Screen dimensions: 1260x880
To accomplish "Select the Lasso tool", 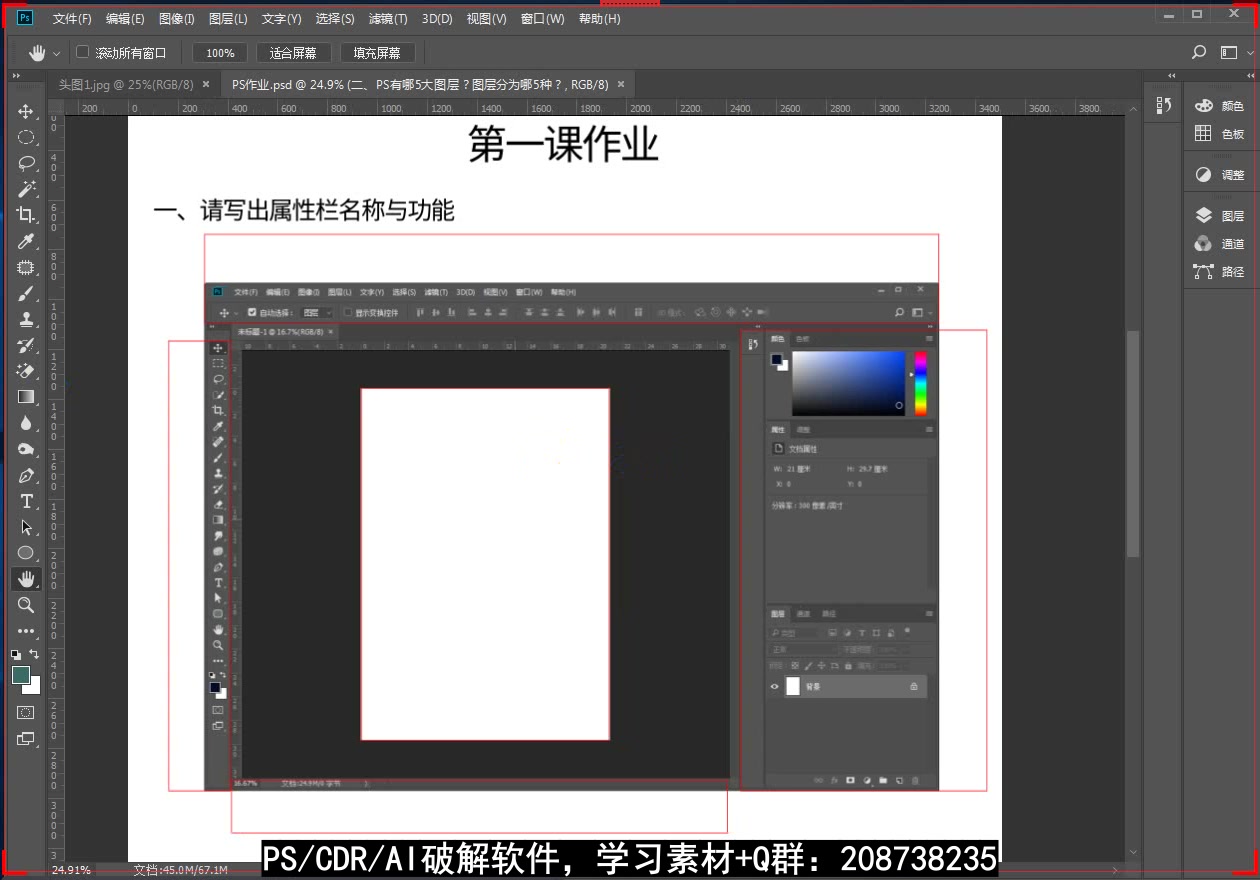I will 26,163.
